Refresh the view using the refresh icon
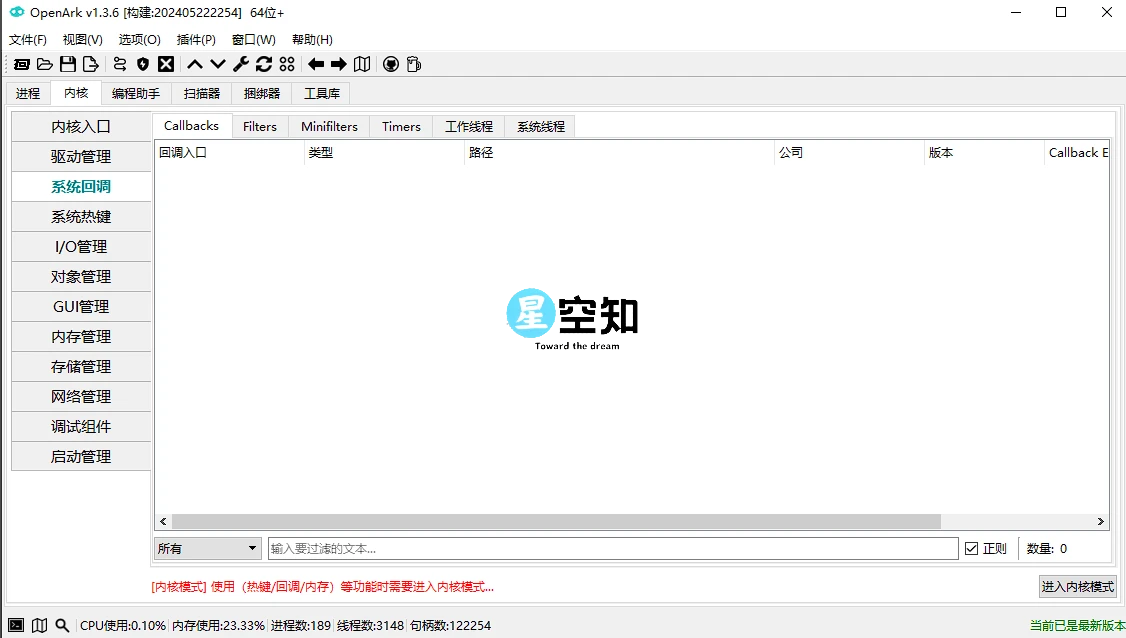 (x=263, y=64)
